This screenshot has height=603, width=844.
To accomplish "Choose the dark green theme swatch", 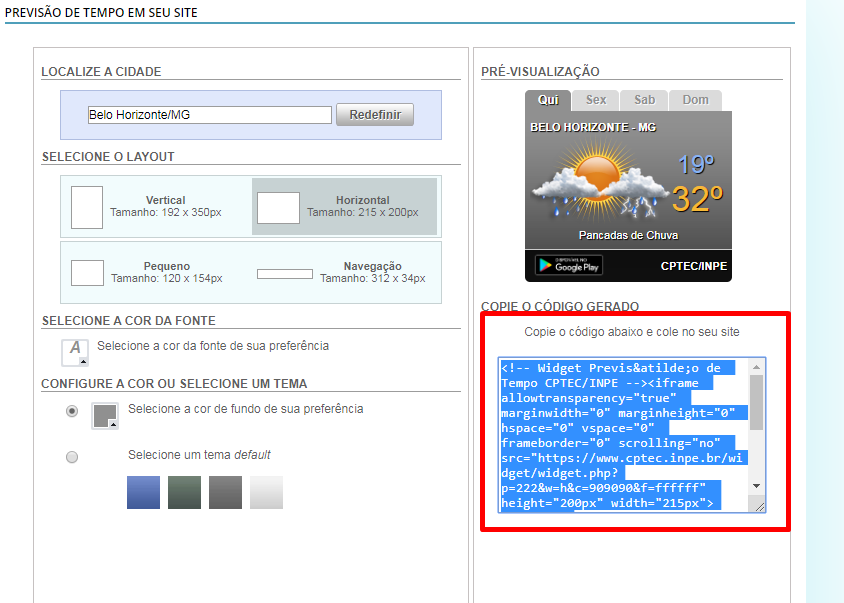I will tap(184, 492).
